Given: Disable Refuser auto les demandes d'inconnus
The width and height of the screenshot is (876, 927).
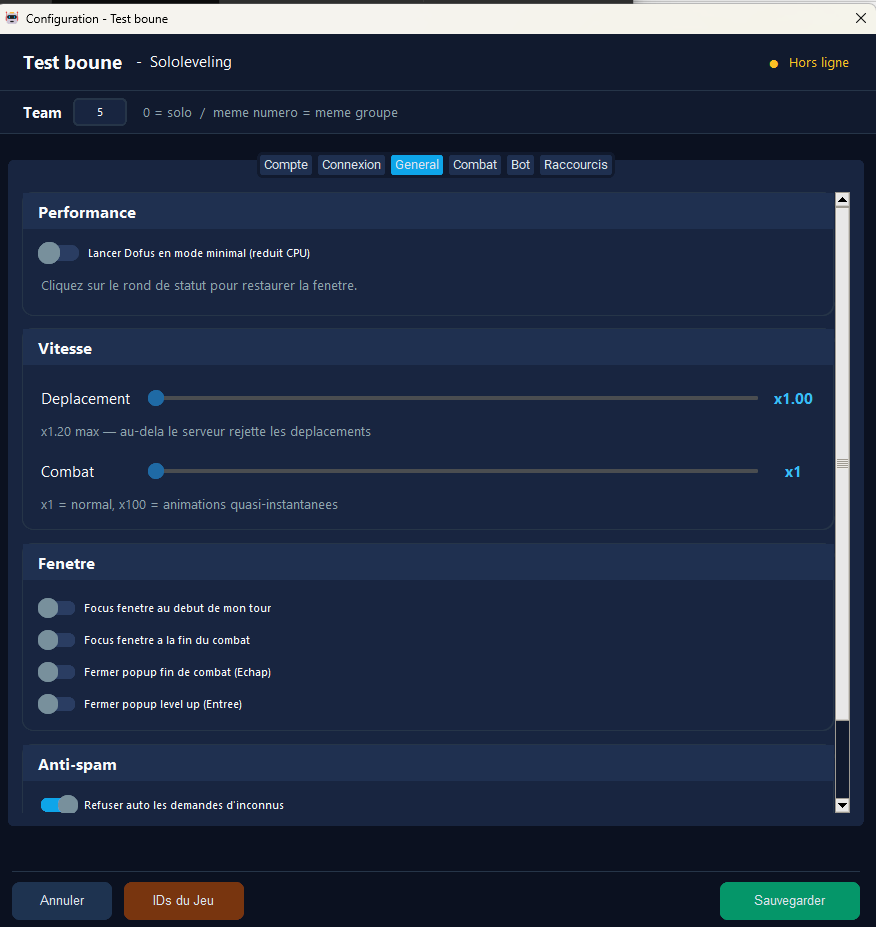Looking at the screenshot, I should pos(58,804).
